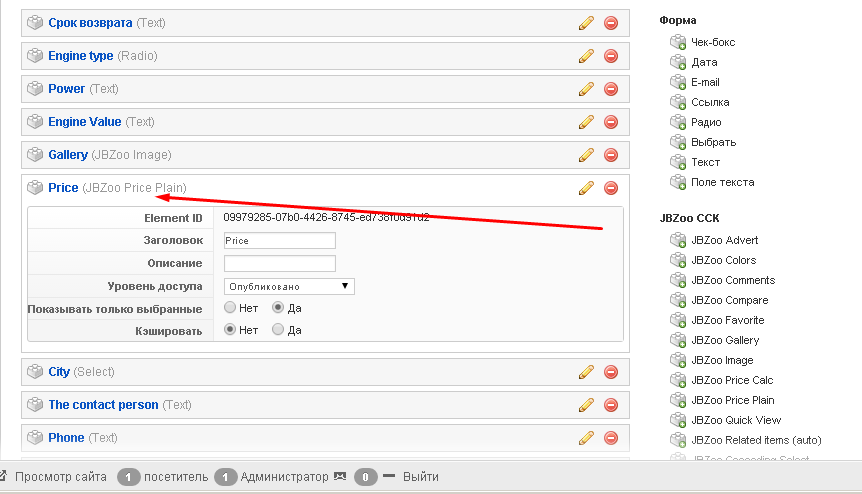
Task: Delete the Phone element
Action: (x=611, y=438)
